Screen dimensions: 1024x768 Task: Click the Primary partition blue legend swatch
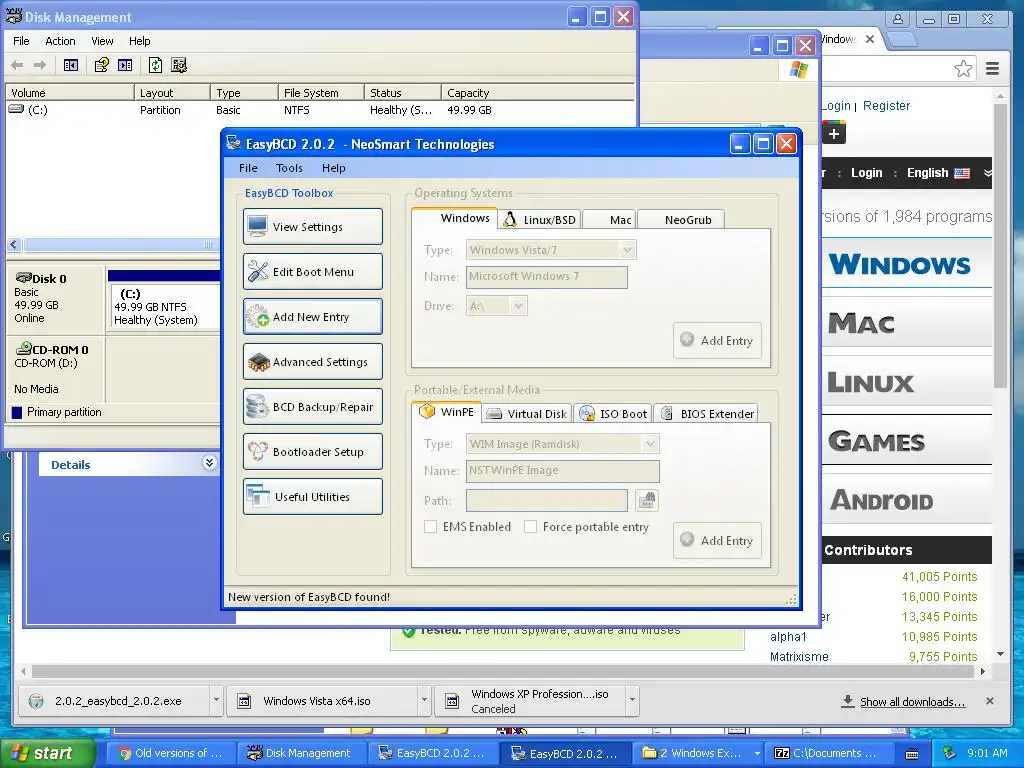(17, 412)
